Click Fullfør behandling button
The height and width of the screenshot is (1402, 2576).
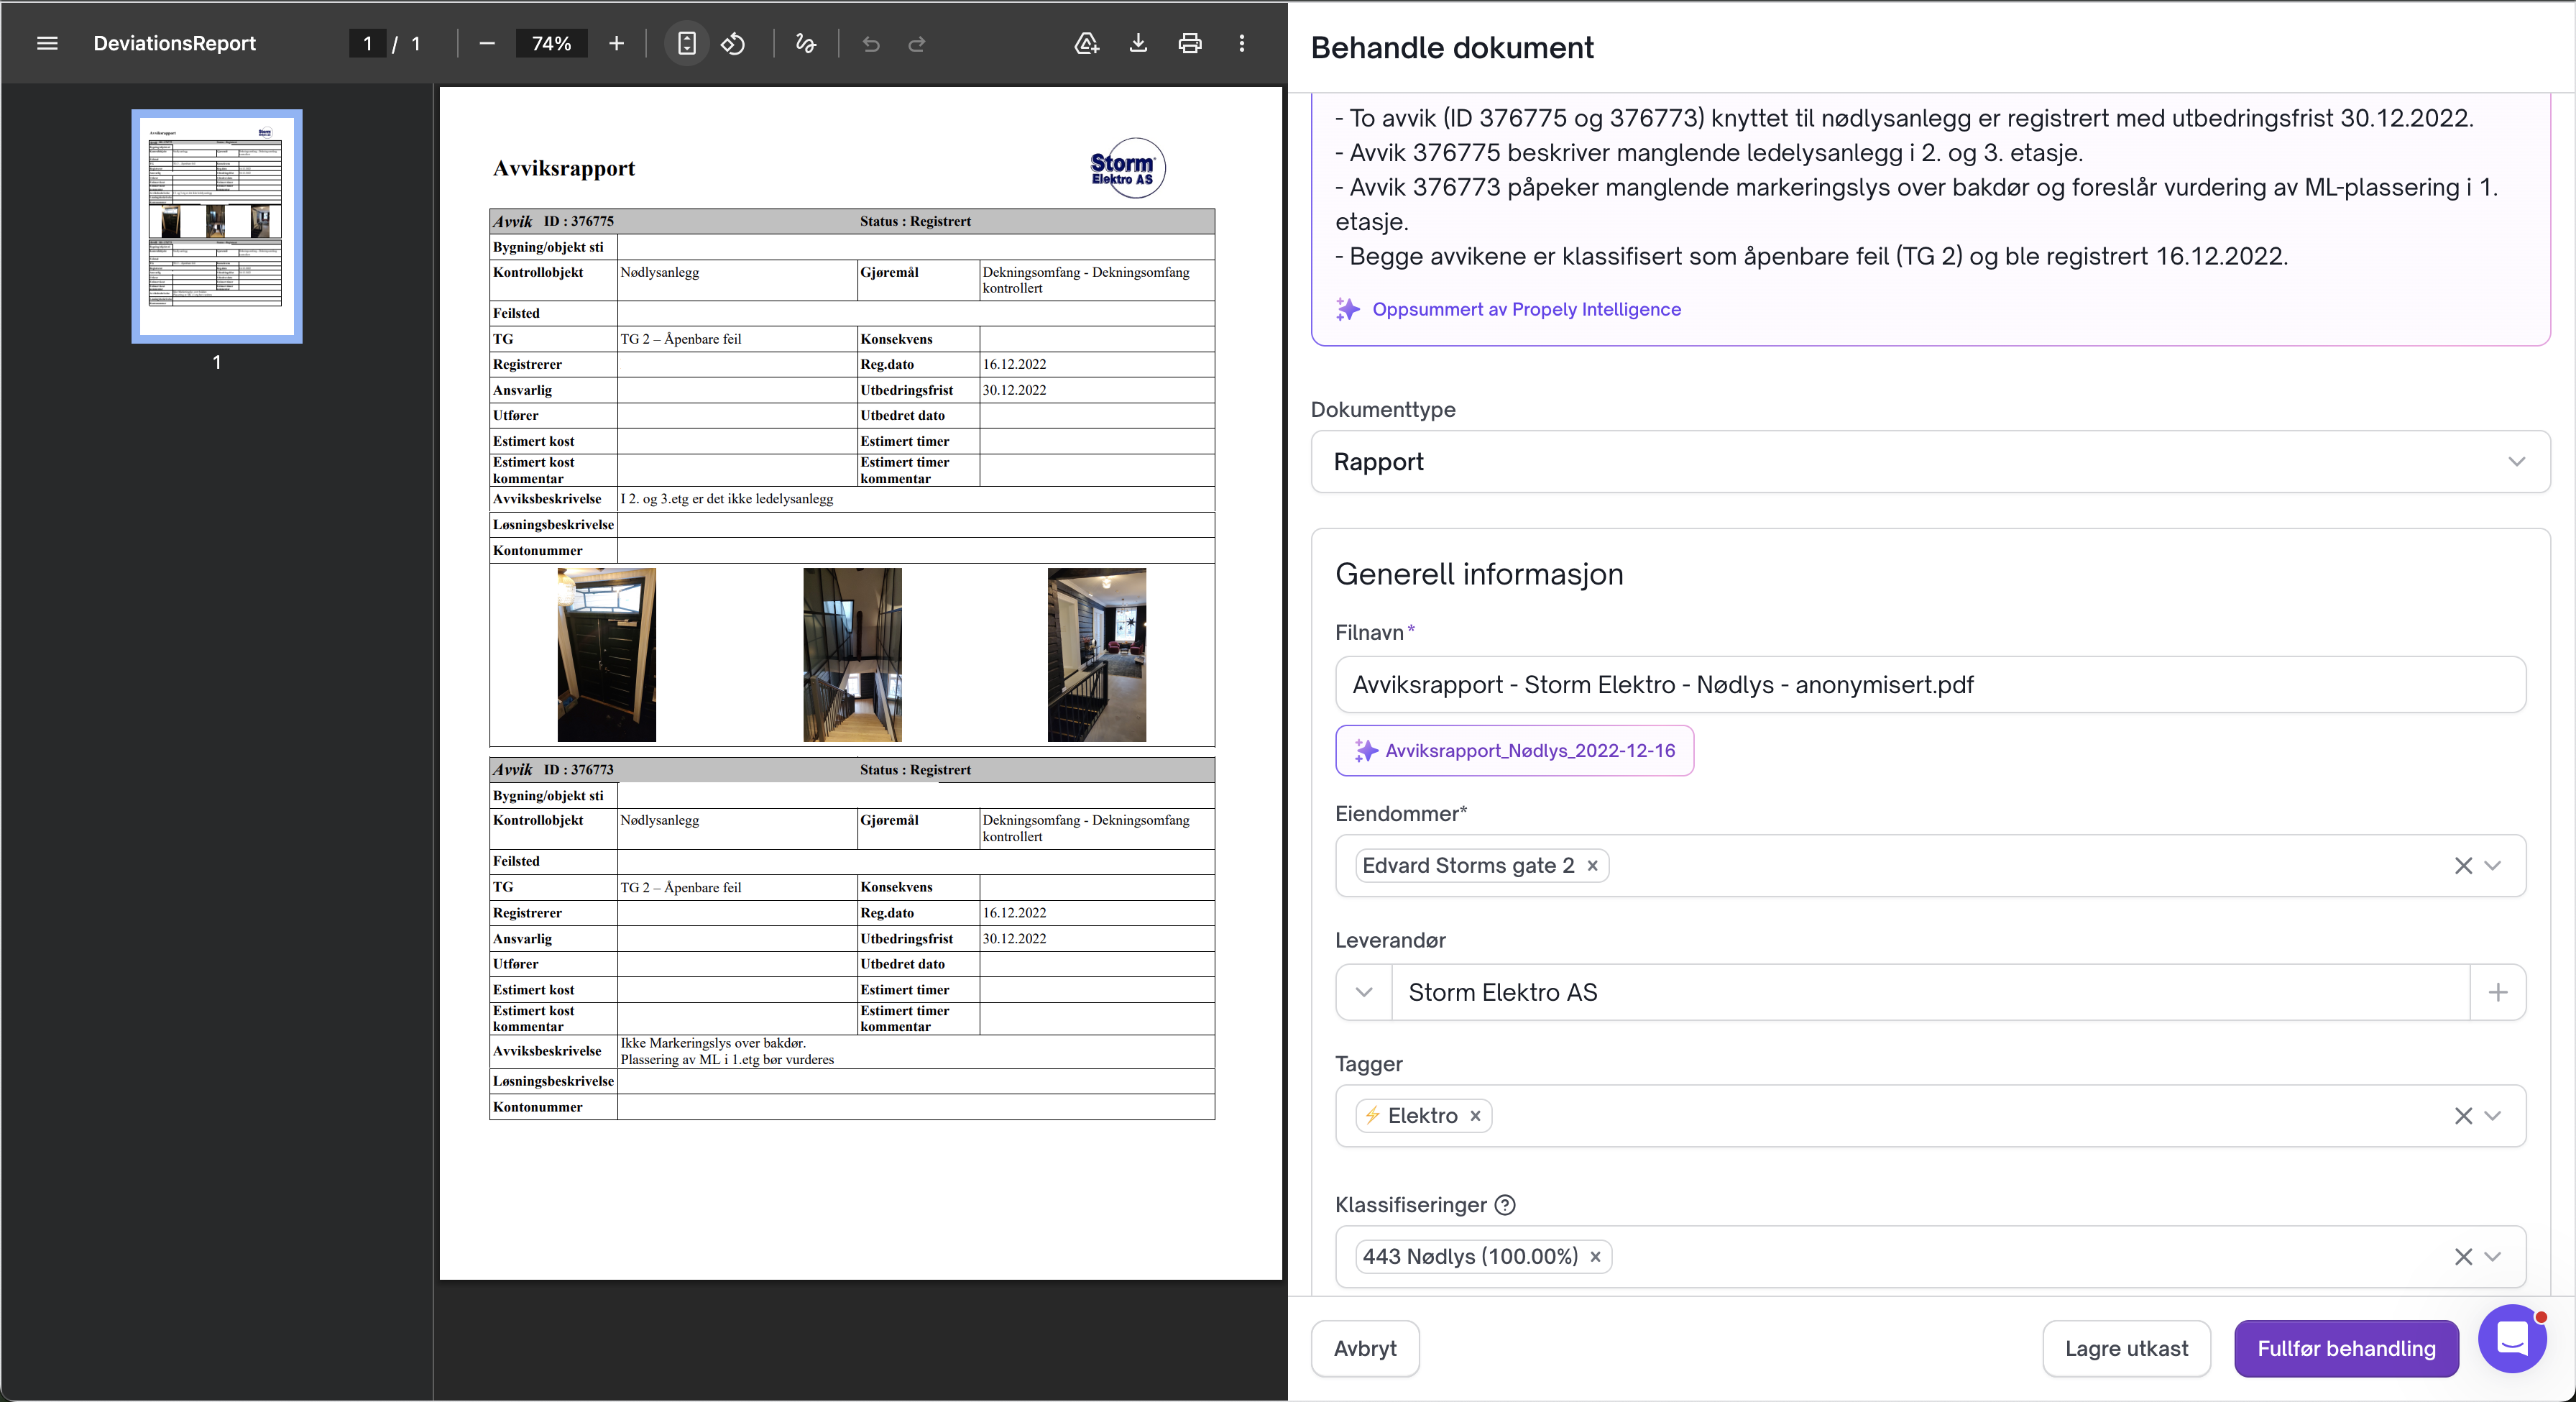(2345, 1348)
